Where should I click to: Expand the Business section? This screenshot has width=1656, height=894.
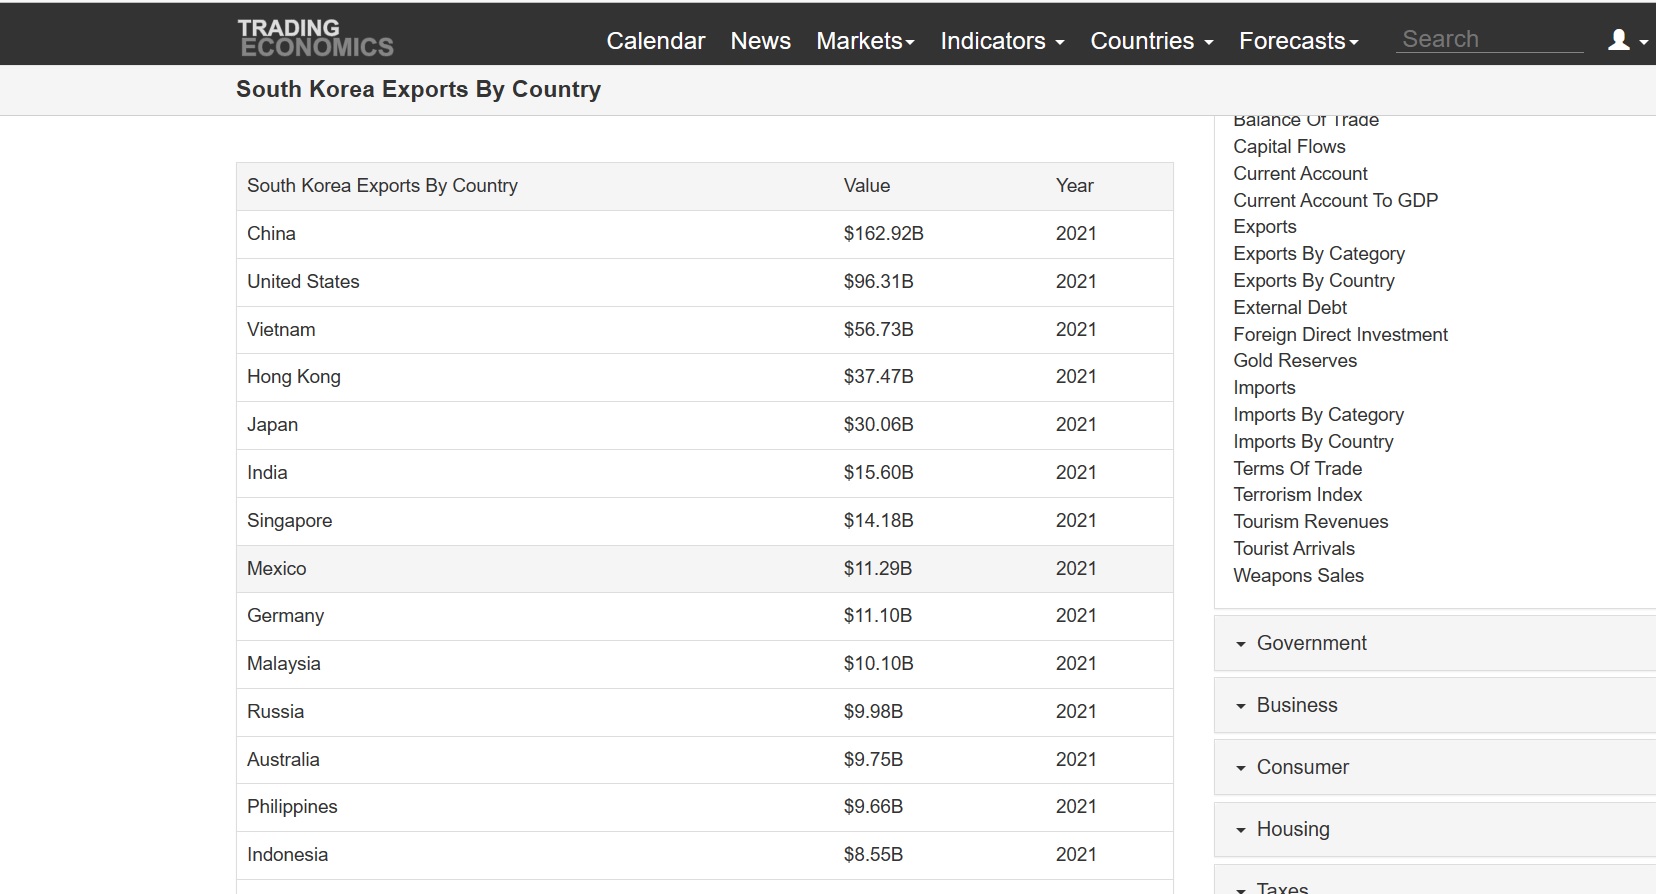point(1434,705)
